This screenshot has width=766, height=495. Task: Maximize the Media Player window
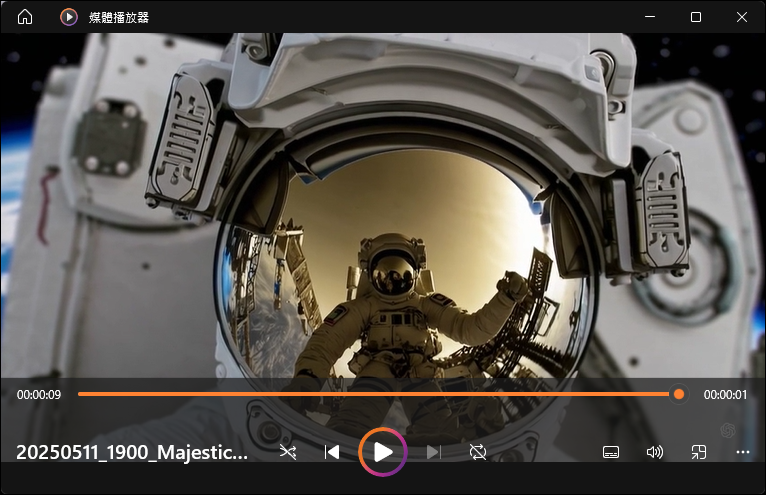click(x=696, y=17)
